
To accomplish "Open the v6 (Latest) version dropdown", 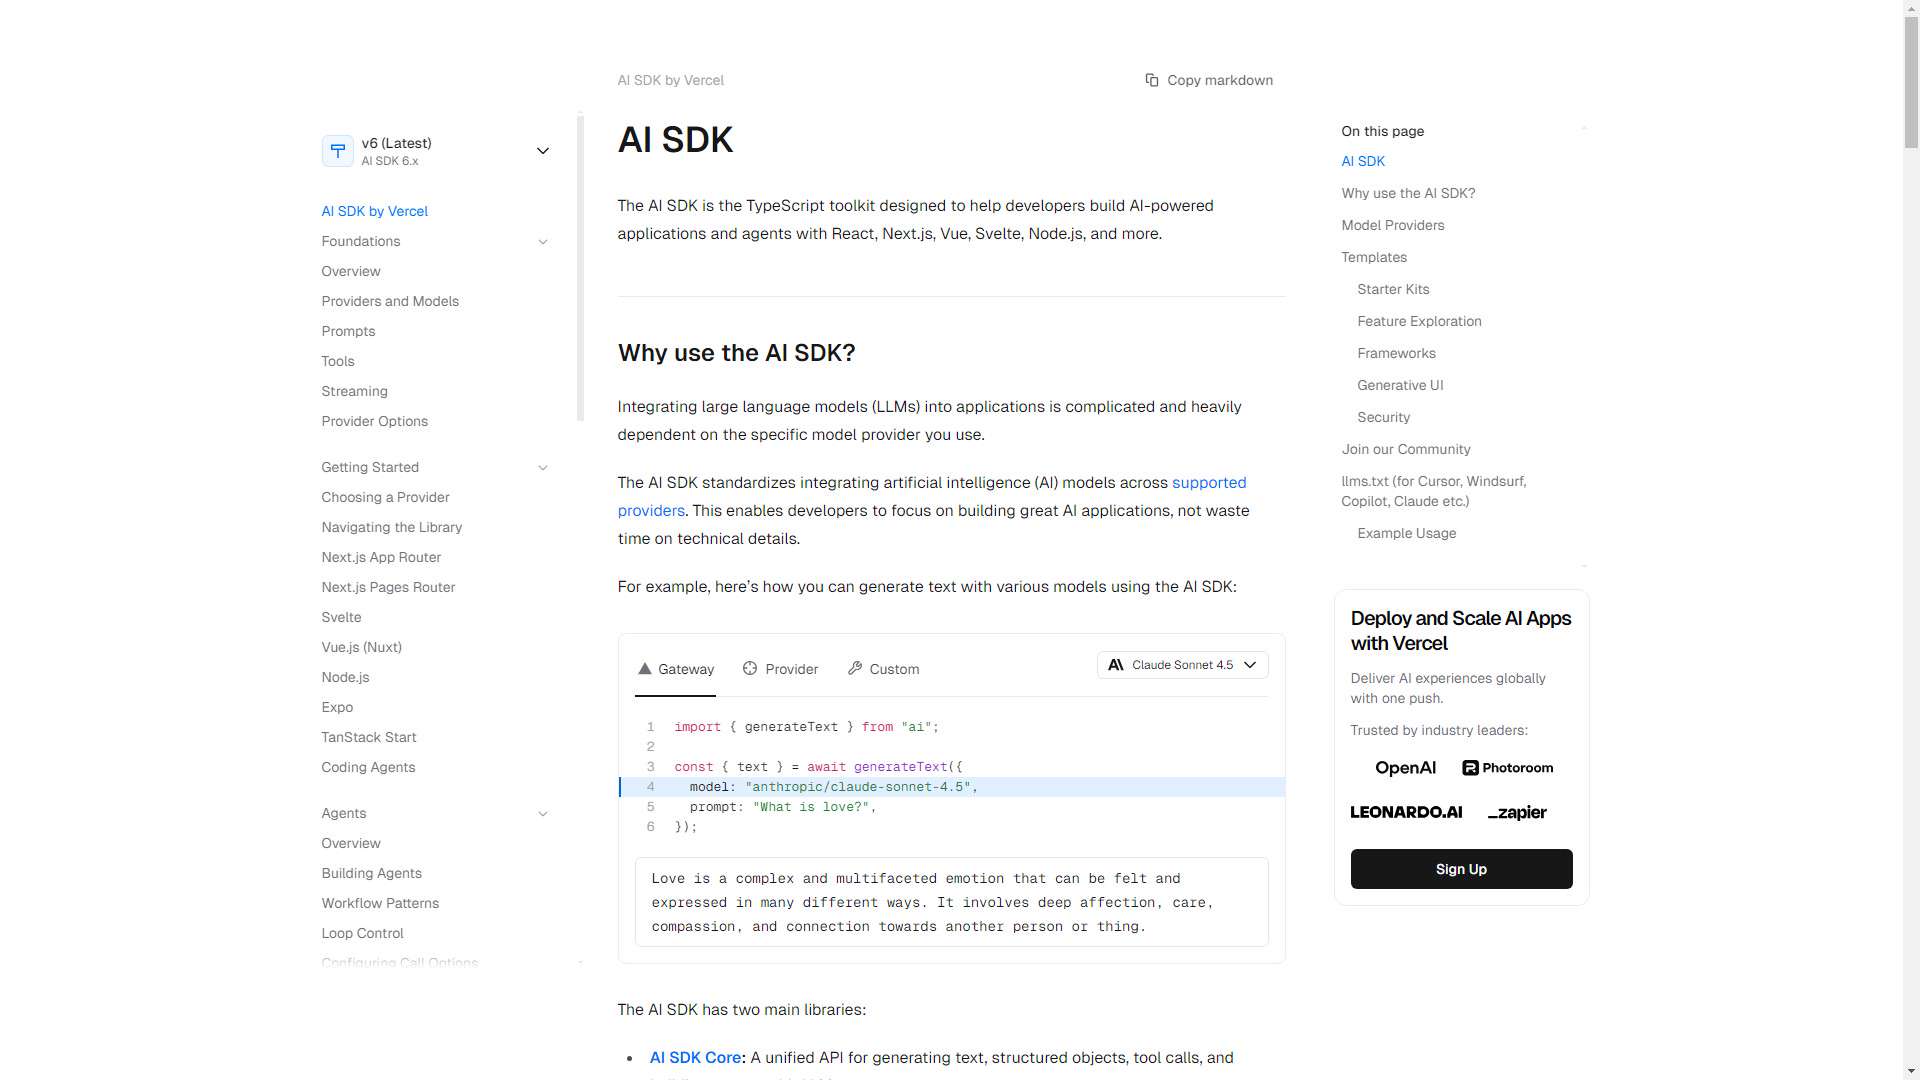I will click(437, 151).
